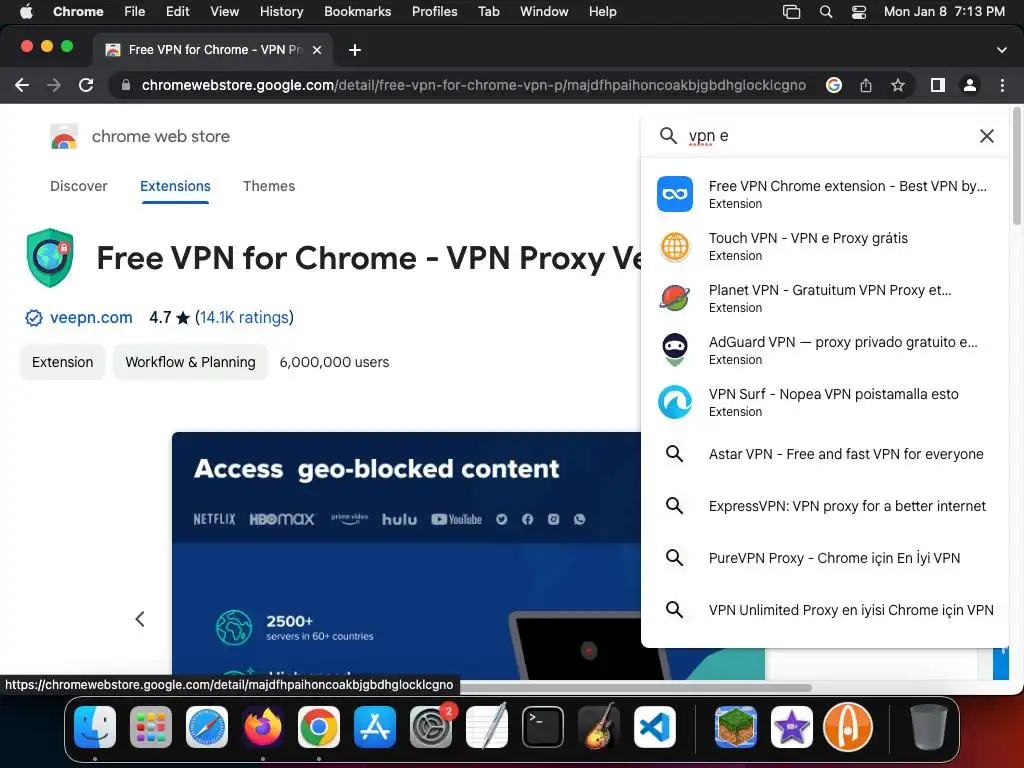This screenshot has height=768, width=1024.
Task: Open the Trash in the Dock
Action: pyautogui.click(x=929, y=727)
